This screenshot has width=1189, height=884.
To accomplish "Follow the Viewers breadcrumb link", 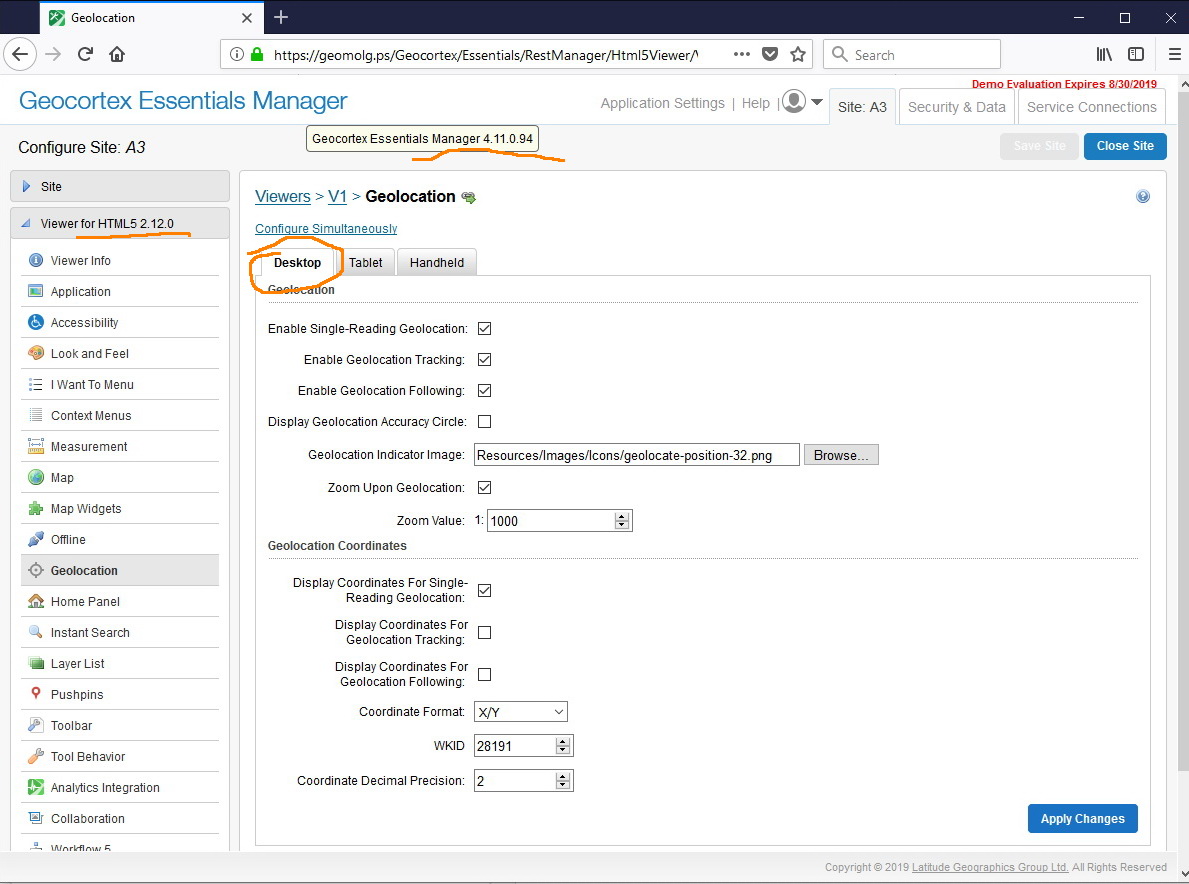I will 283,196.
